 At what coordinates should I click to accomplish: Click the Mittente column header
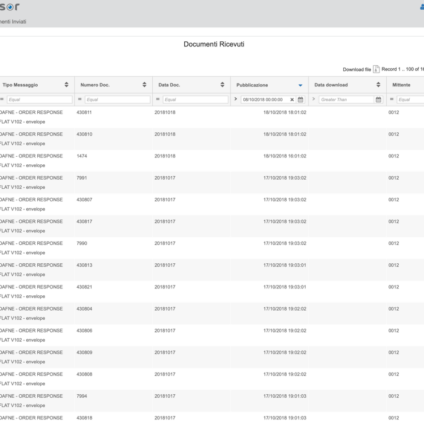click(x=401, y=85)
